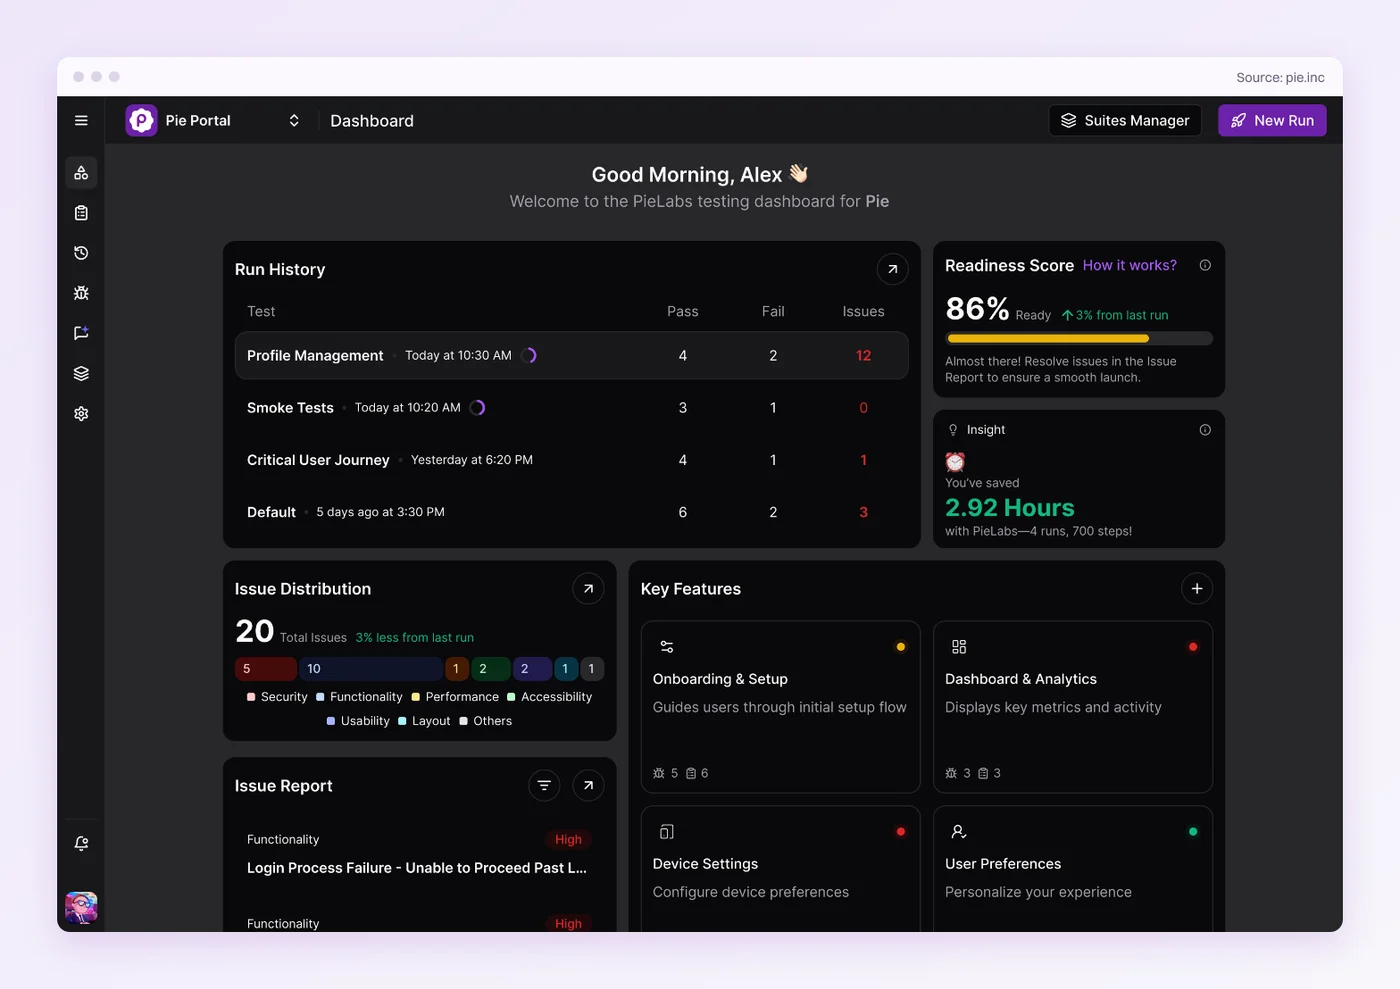Add a new key feature
1400x989 pixels.
click(1197, 589)
